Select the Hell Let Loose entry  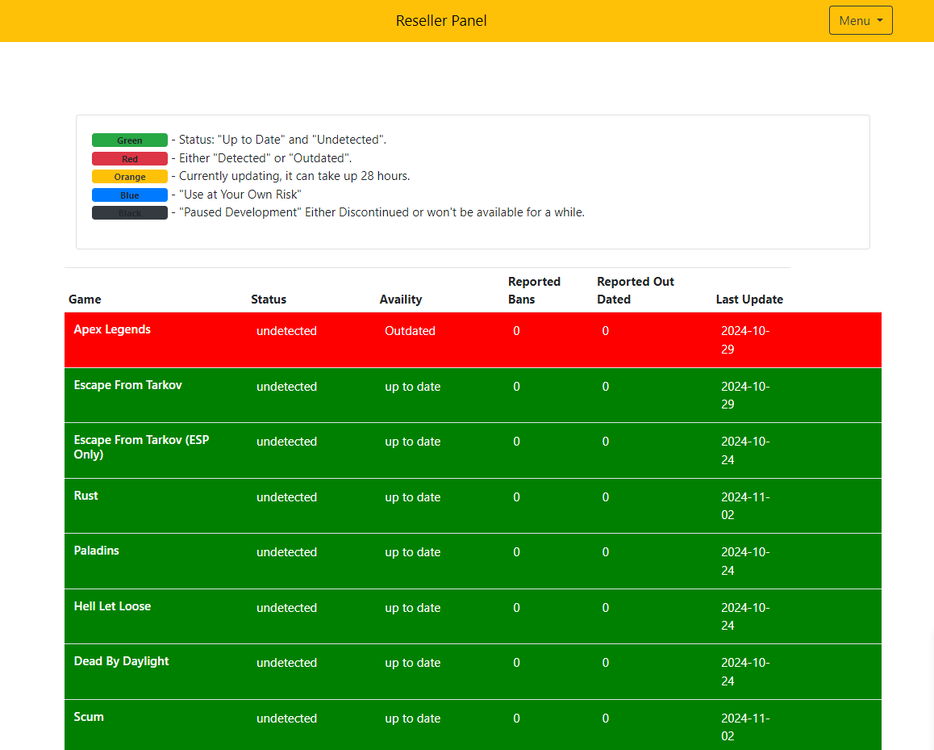tap(112, 606)
